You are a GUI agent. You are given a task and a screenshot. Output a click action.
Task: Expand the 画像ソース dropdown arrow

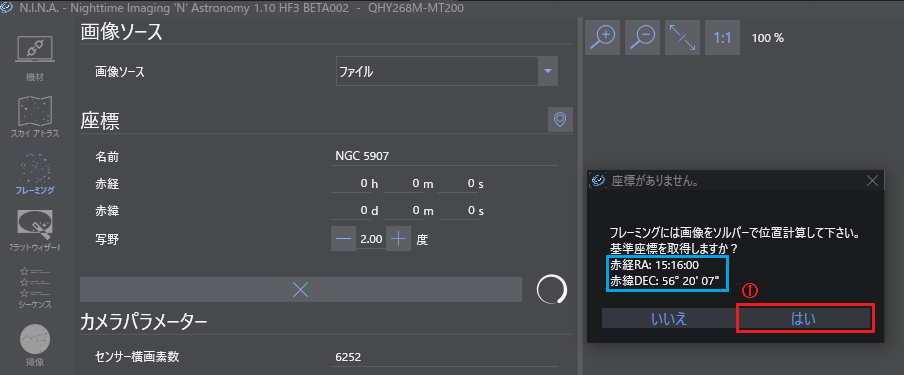pos(548,72)
